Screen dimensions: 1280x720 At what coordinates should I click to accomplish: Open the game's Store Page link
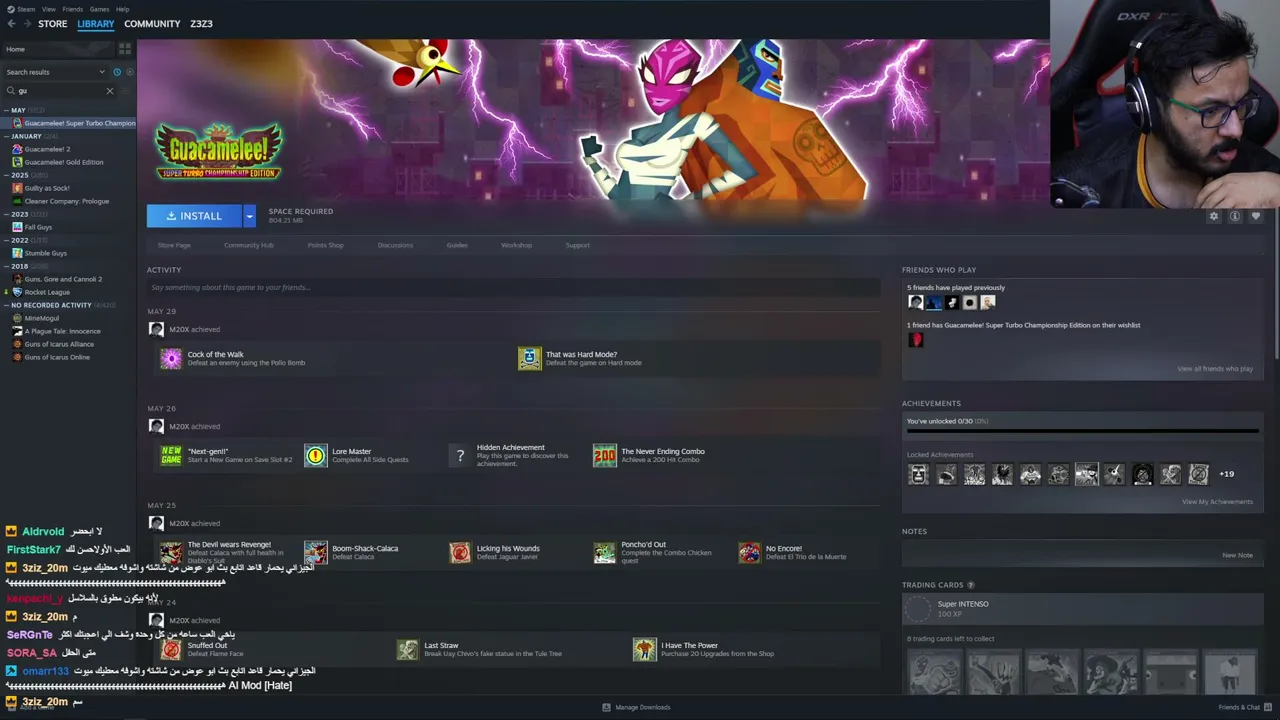pos(174,245)
